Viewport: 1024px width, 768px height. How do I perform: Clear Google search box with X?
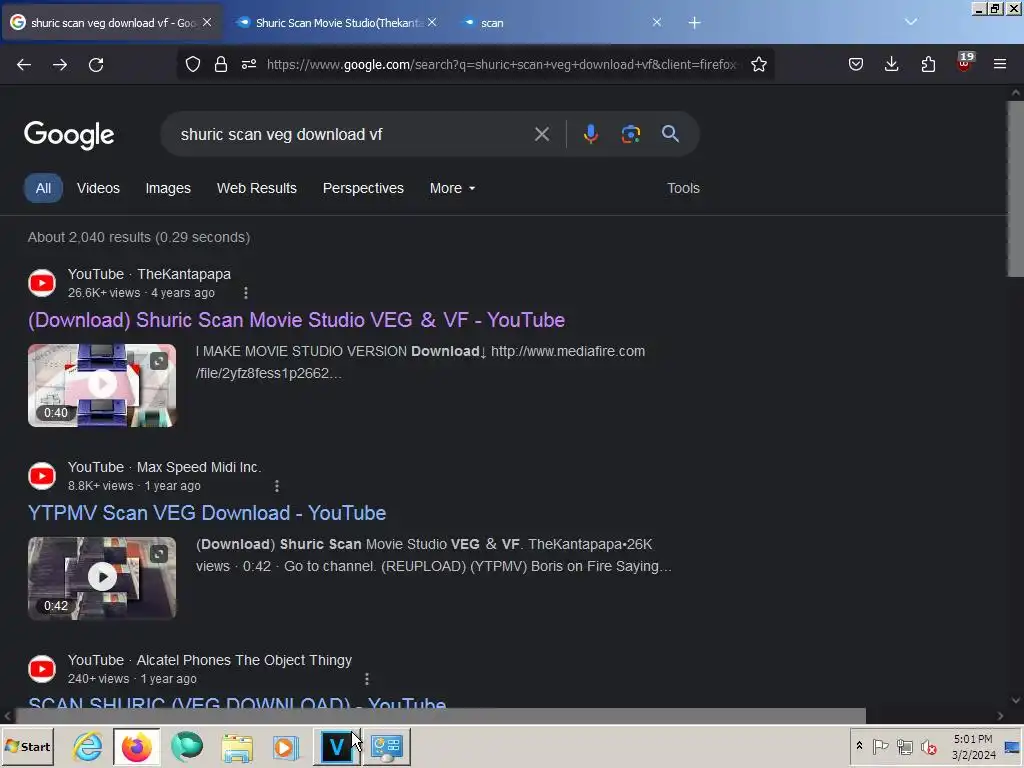click(542, 135)
